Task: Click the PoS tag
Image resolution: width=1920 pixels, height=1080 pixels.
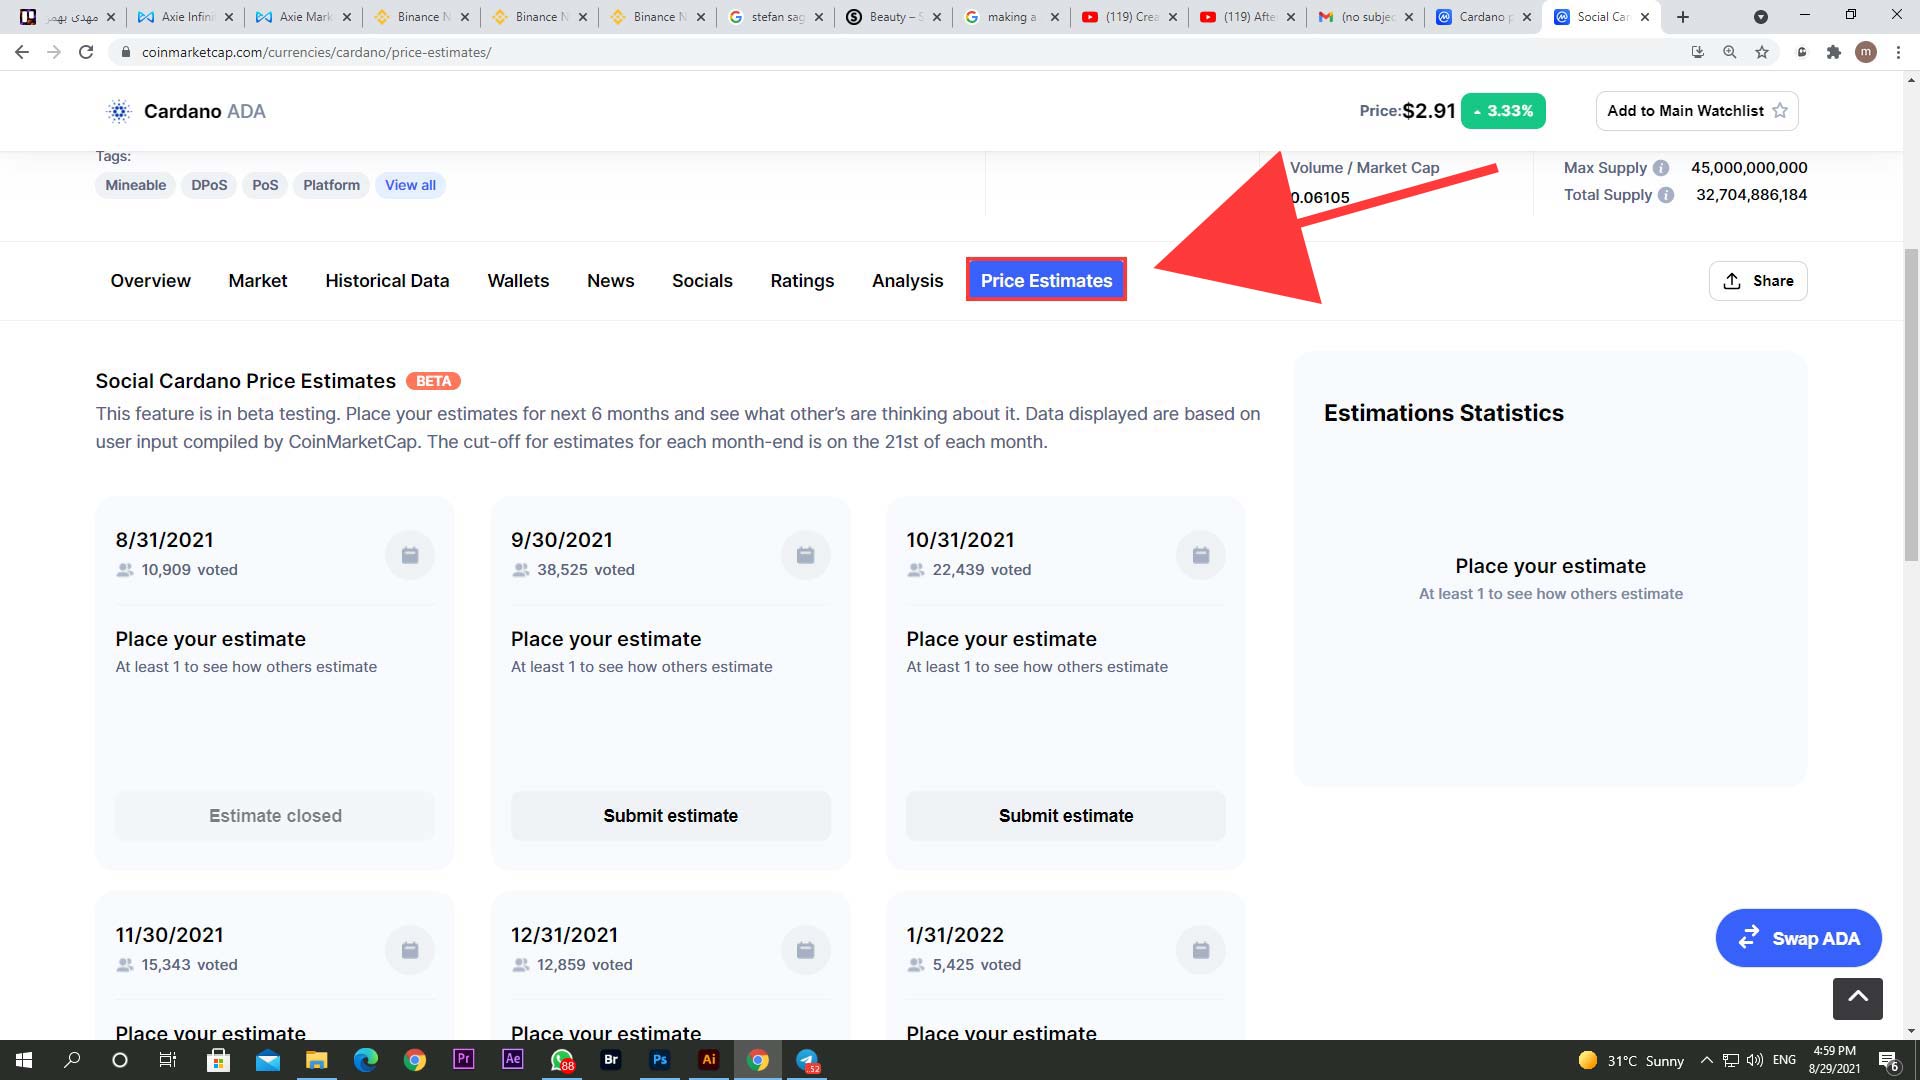Action: pos(265,185)
